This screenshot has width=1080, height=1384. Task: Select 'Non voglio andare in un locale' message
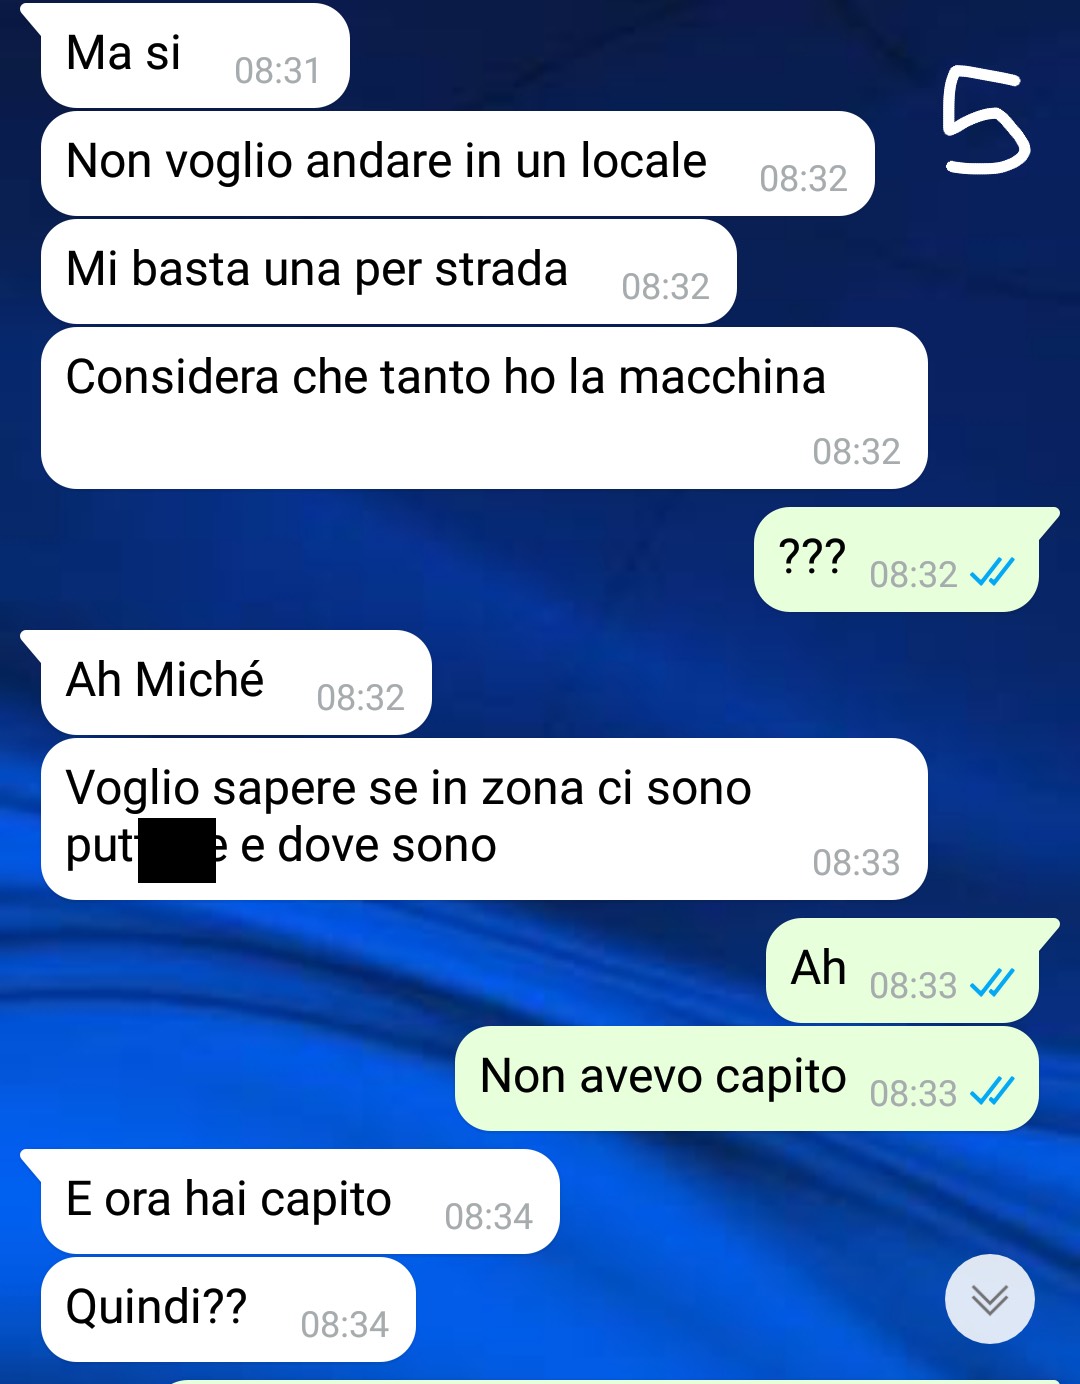(x=458, y=164)
